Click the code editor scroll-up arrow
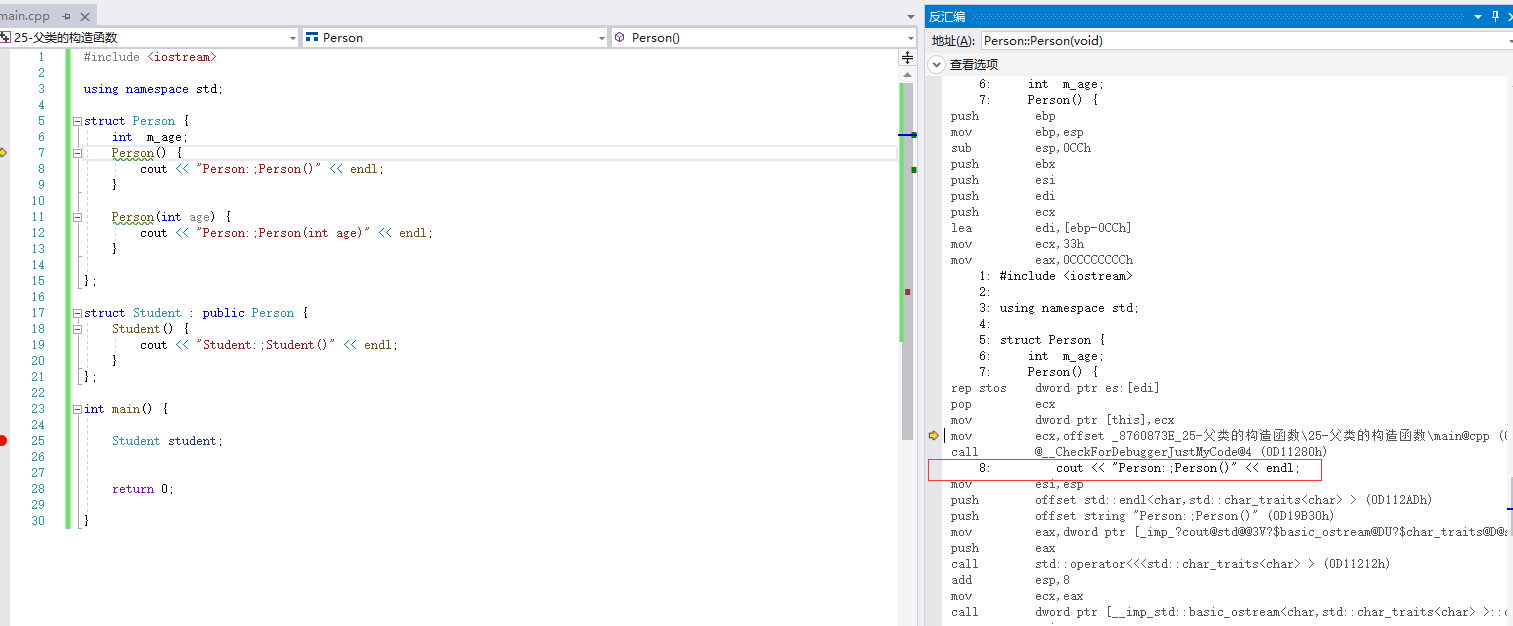Screen dimensions: 1513x626 point(908,74)
